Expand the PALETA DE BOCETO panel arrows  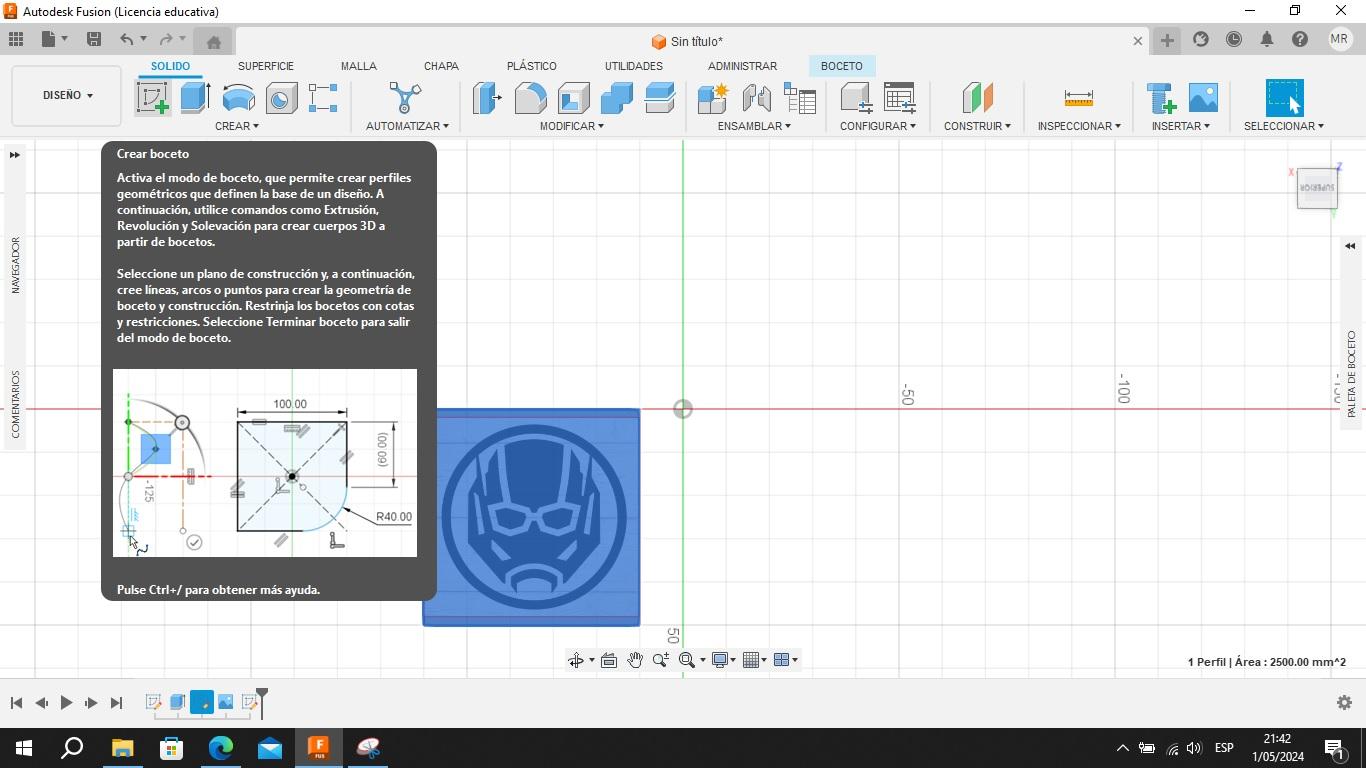pos(1350,246)
